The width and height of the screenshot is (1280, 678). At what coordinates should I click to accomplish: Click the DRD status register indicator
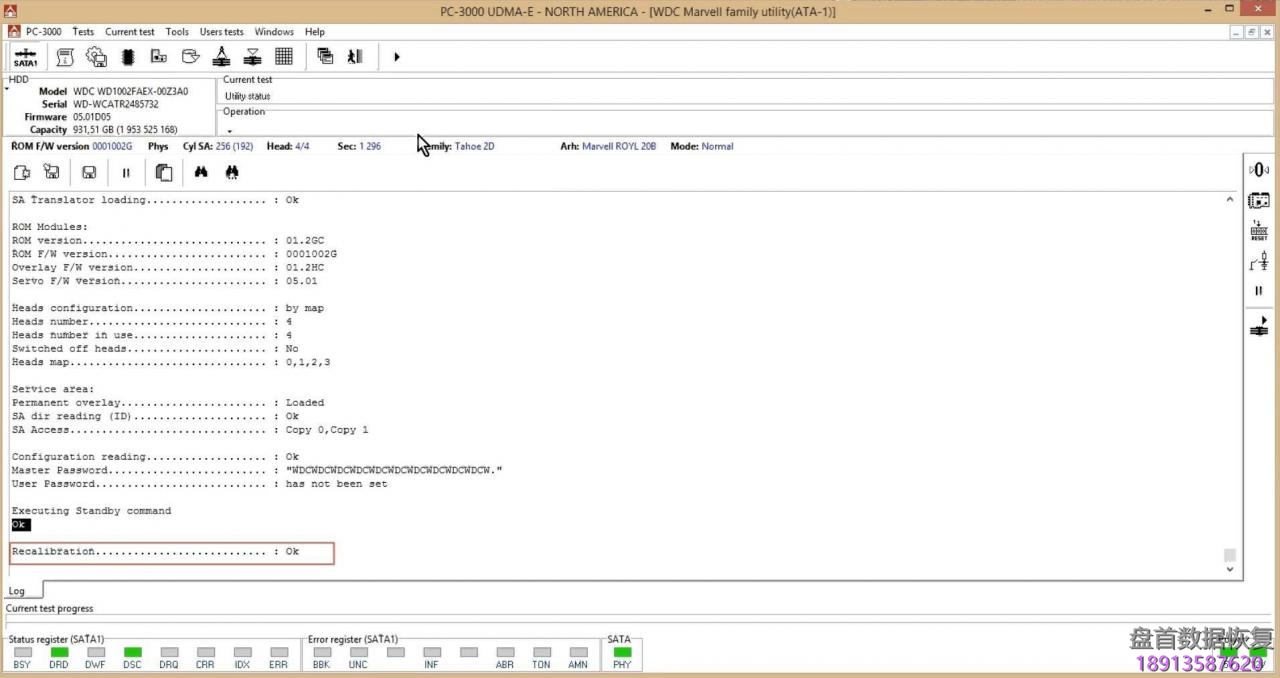click(x=59, y=653)
